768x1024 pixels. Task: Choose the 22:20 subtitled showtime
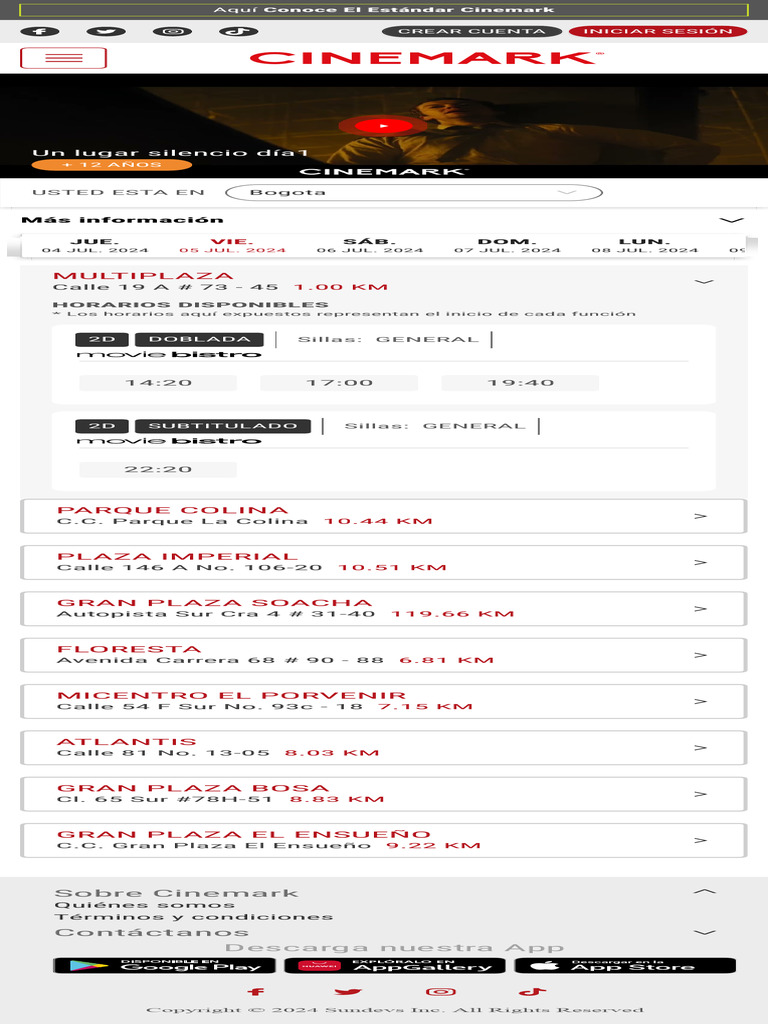tap(158, 470)
